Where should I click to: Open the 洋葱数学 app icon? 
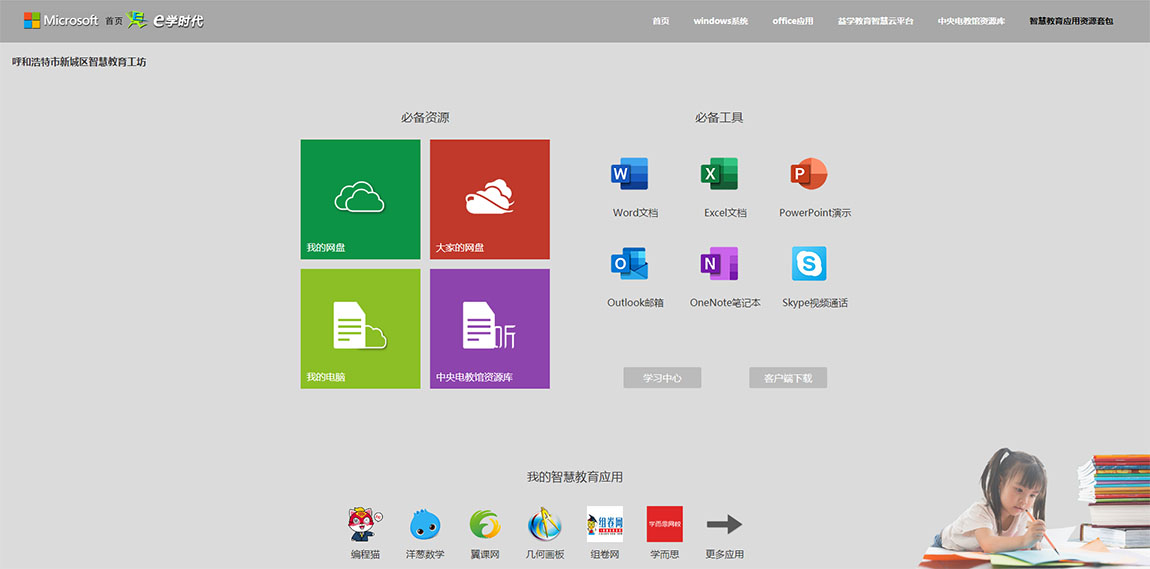coord(424,524)
